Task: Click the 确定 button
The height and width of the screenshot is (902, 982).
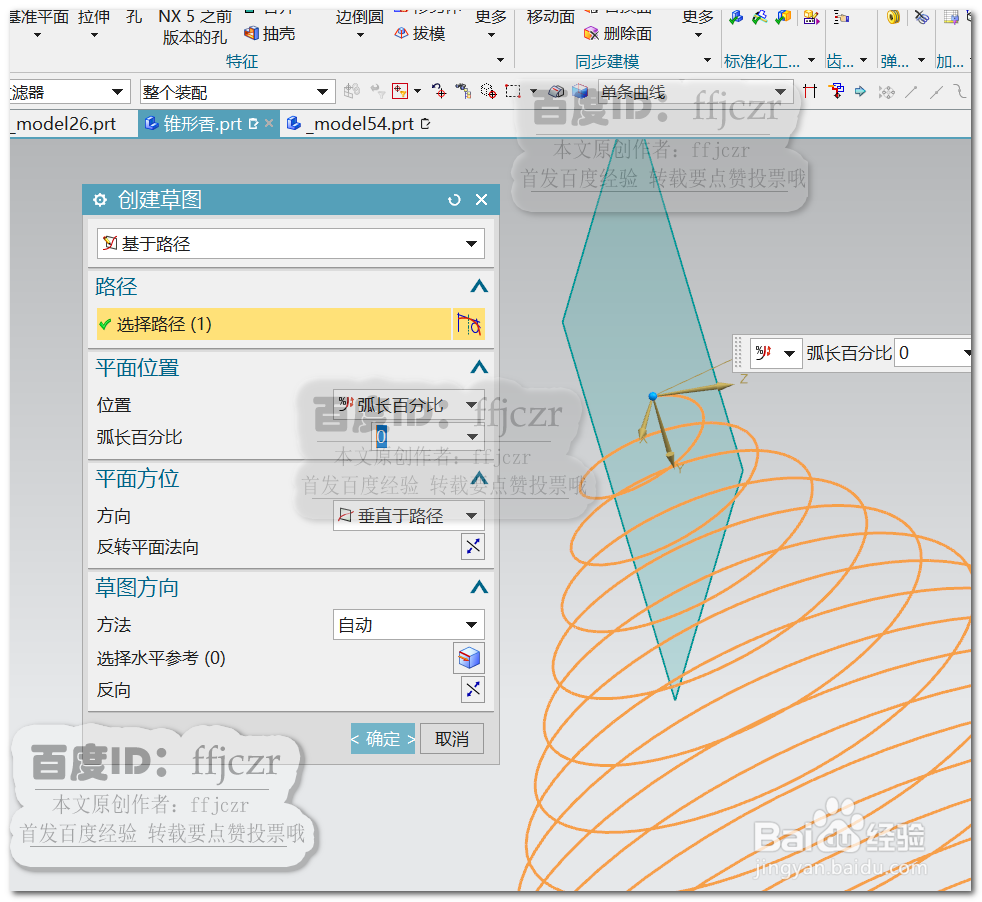Action: point(383,739)
